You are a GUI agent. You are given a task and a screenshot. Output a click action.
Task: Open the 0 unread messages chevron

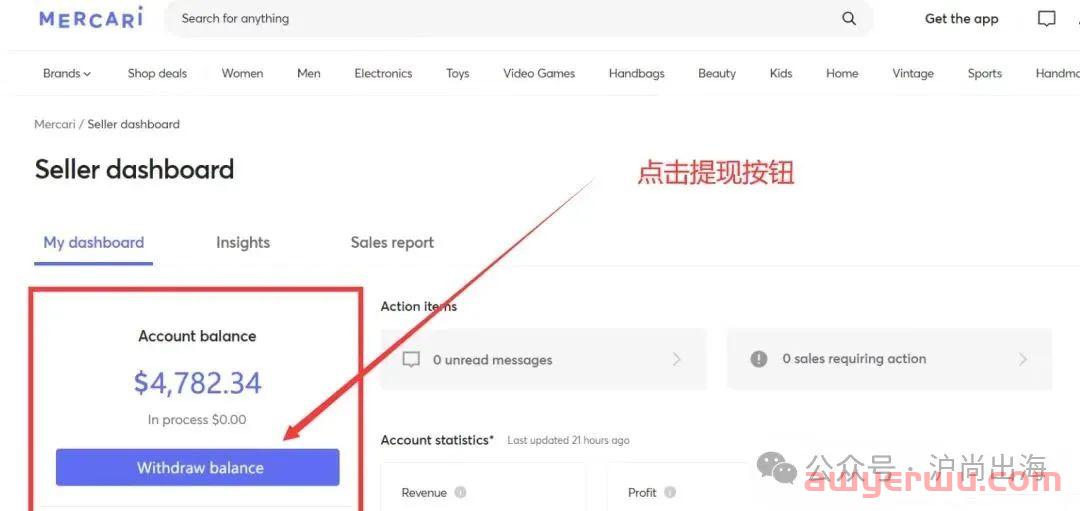pos(676,359)
